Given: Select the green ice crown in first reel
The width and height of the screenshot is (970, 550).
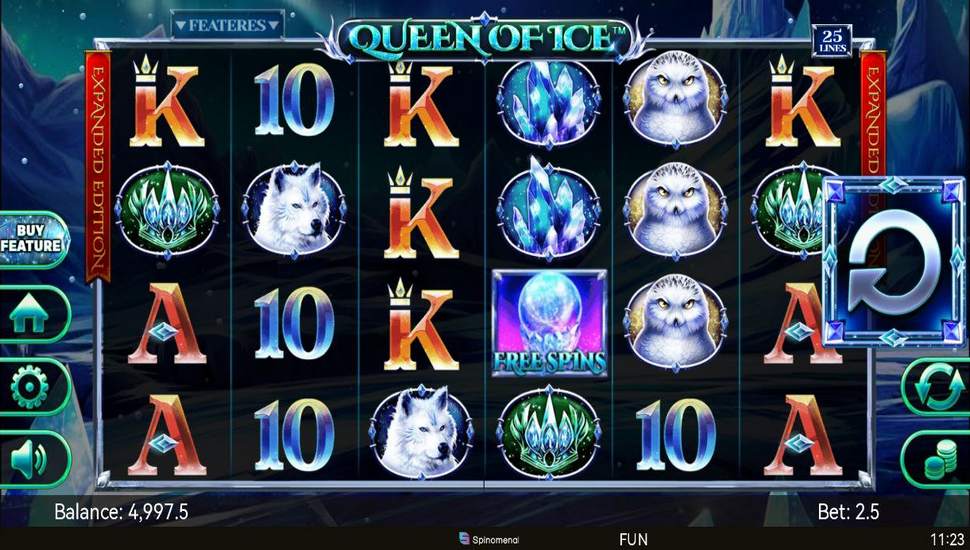Looking at the screenshot, I should [x=167, y=210].
